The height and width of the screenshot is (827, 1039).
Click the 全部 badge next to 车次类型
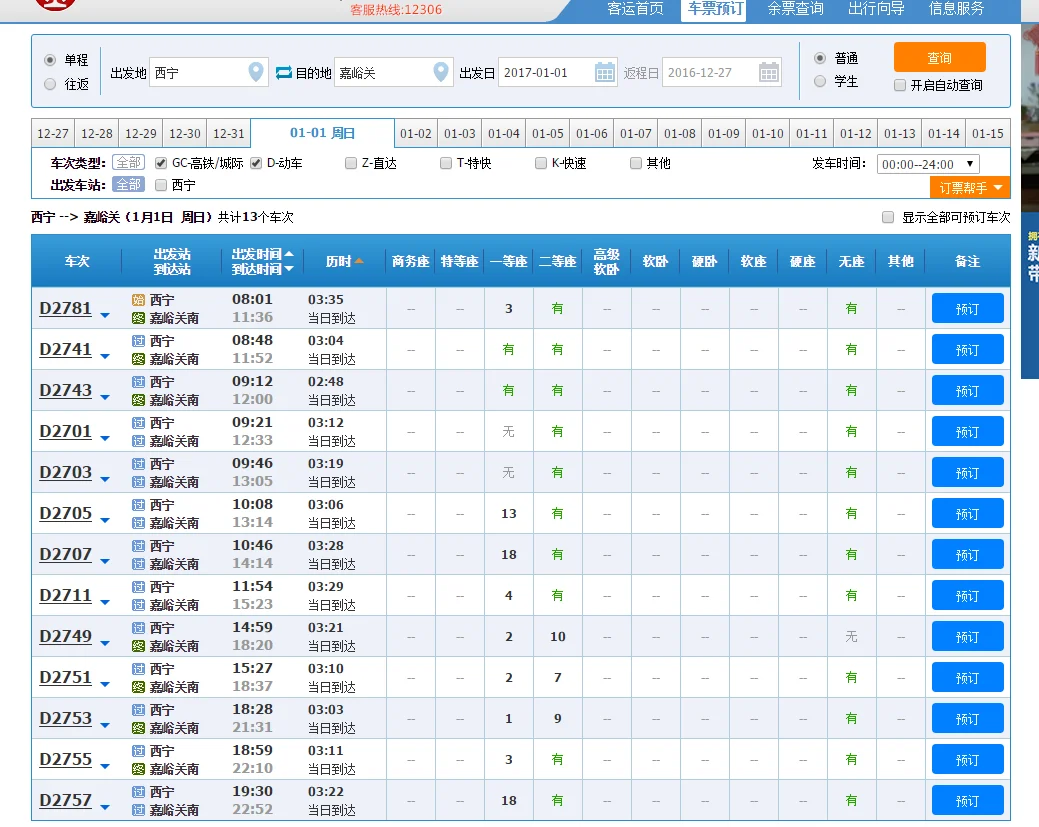tap(130, 161)
